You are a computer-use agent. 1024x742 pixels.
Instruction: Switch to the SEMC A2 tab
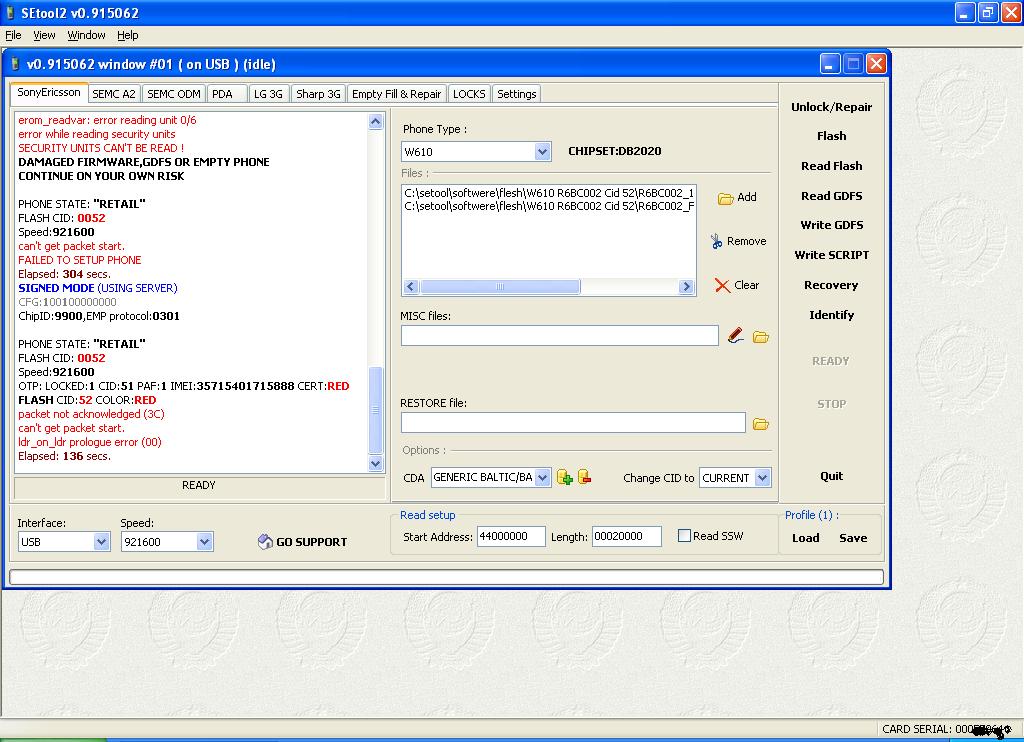coord(114,94)
